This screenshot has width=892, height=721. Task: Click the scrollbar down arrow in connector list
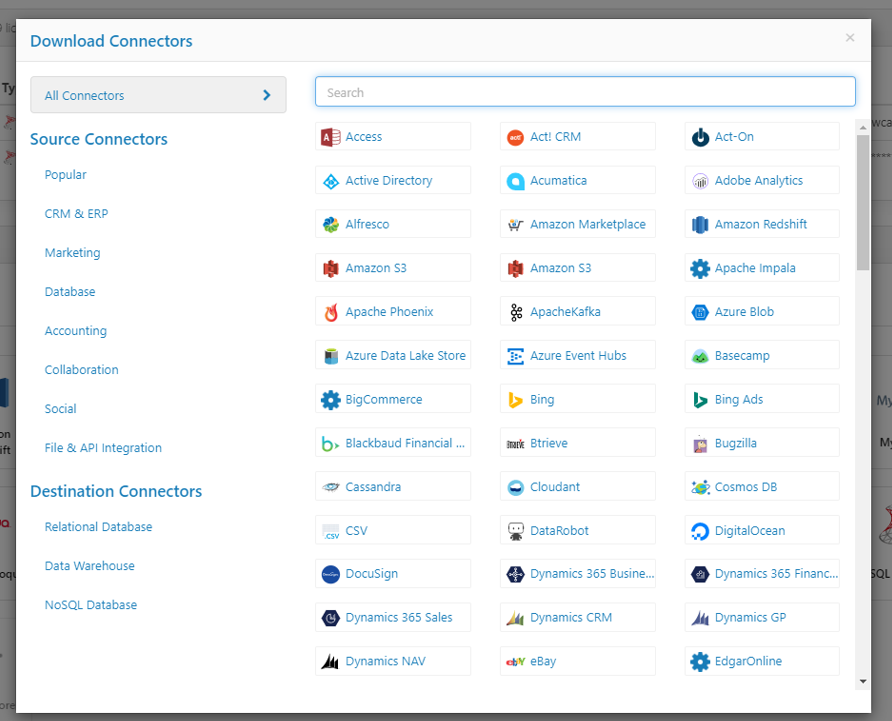click(863, 681)
